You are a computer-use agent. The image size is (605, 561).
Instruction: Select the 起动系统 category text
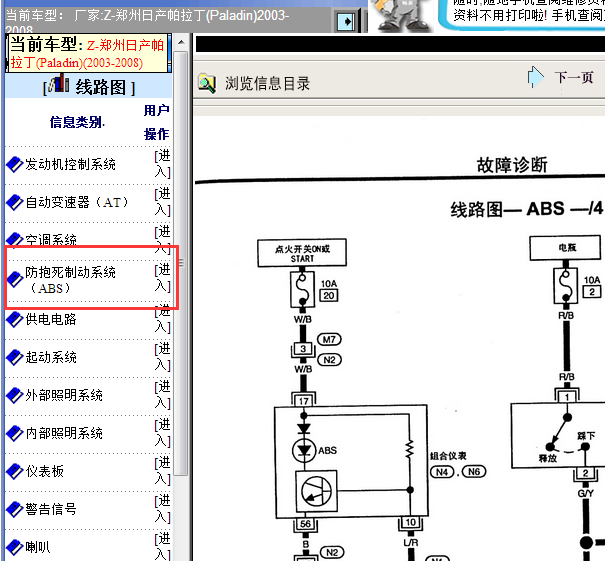pyautogui.click(x=51, y=357)
